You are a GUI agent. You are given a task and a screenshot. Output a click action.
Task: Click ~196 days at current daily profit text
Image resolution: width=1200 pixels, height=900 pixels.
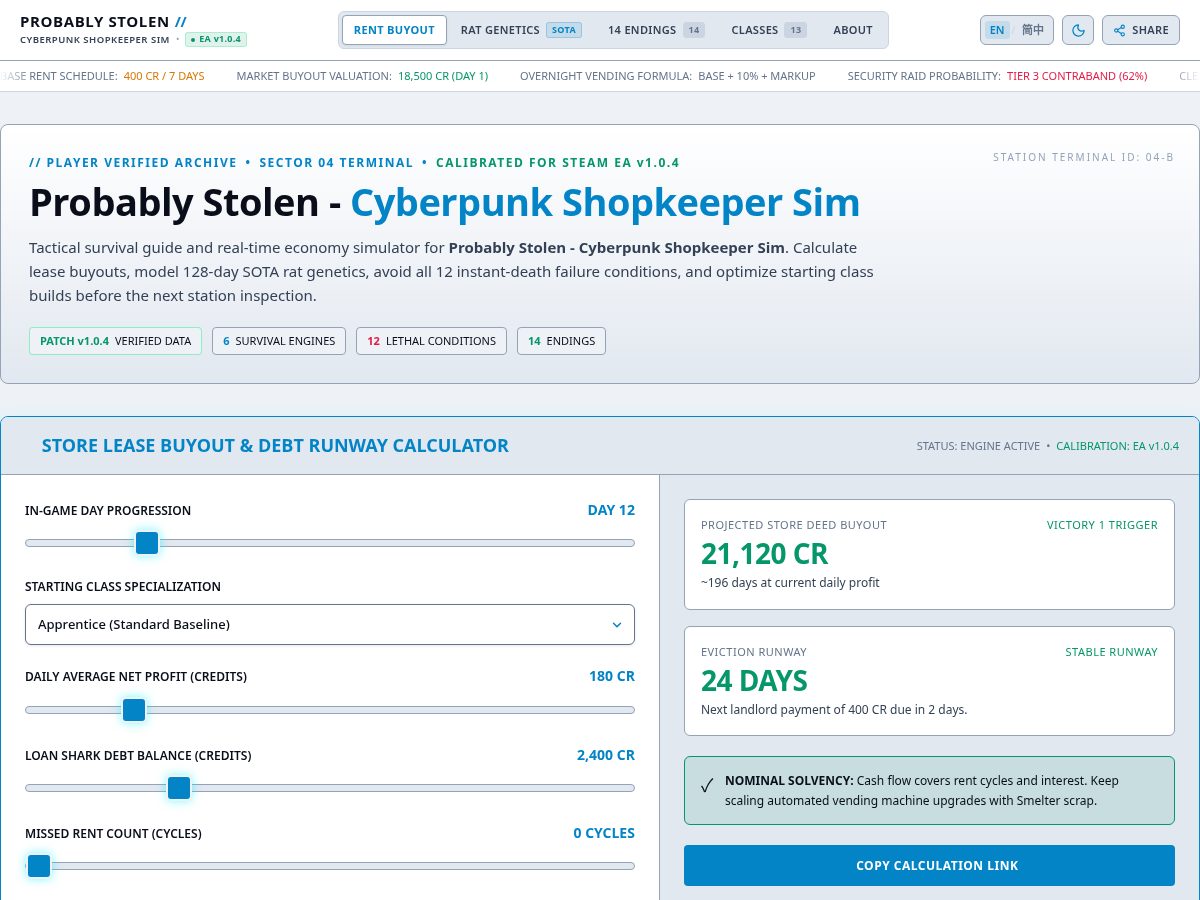click(790, 582)
